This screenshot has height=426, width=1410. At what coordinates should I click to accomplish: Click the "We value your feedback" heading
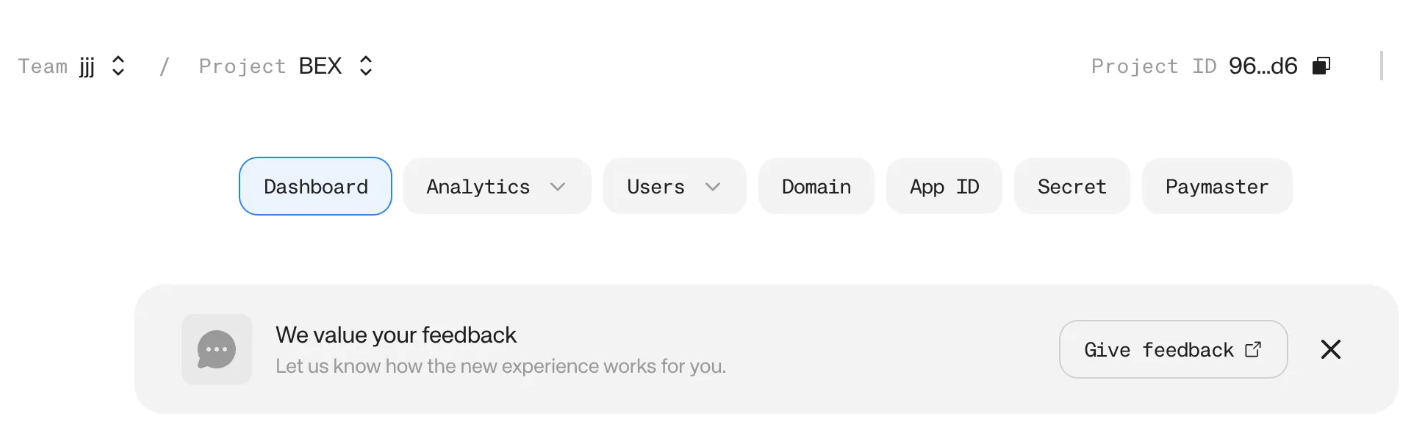click(x=396, y=334)
